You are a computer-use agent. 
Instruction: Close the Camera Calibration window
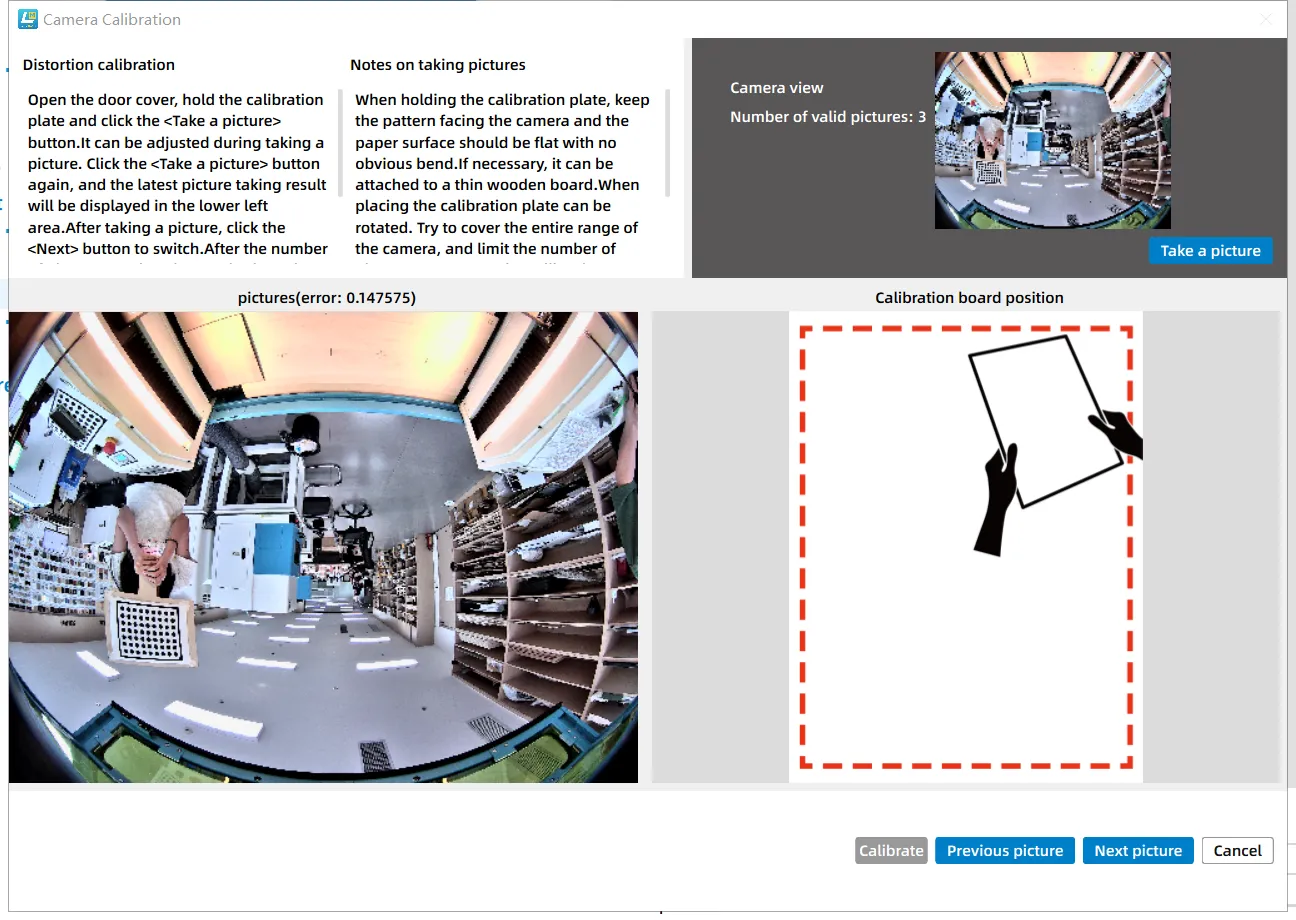(x=1265, y=19)
